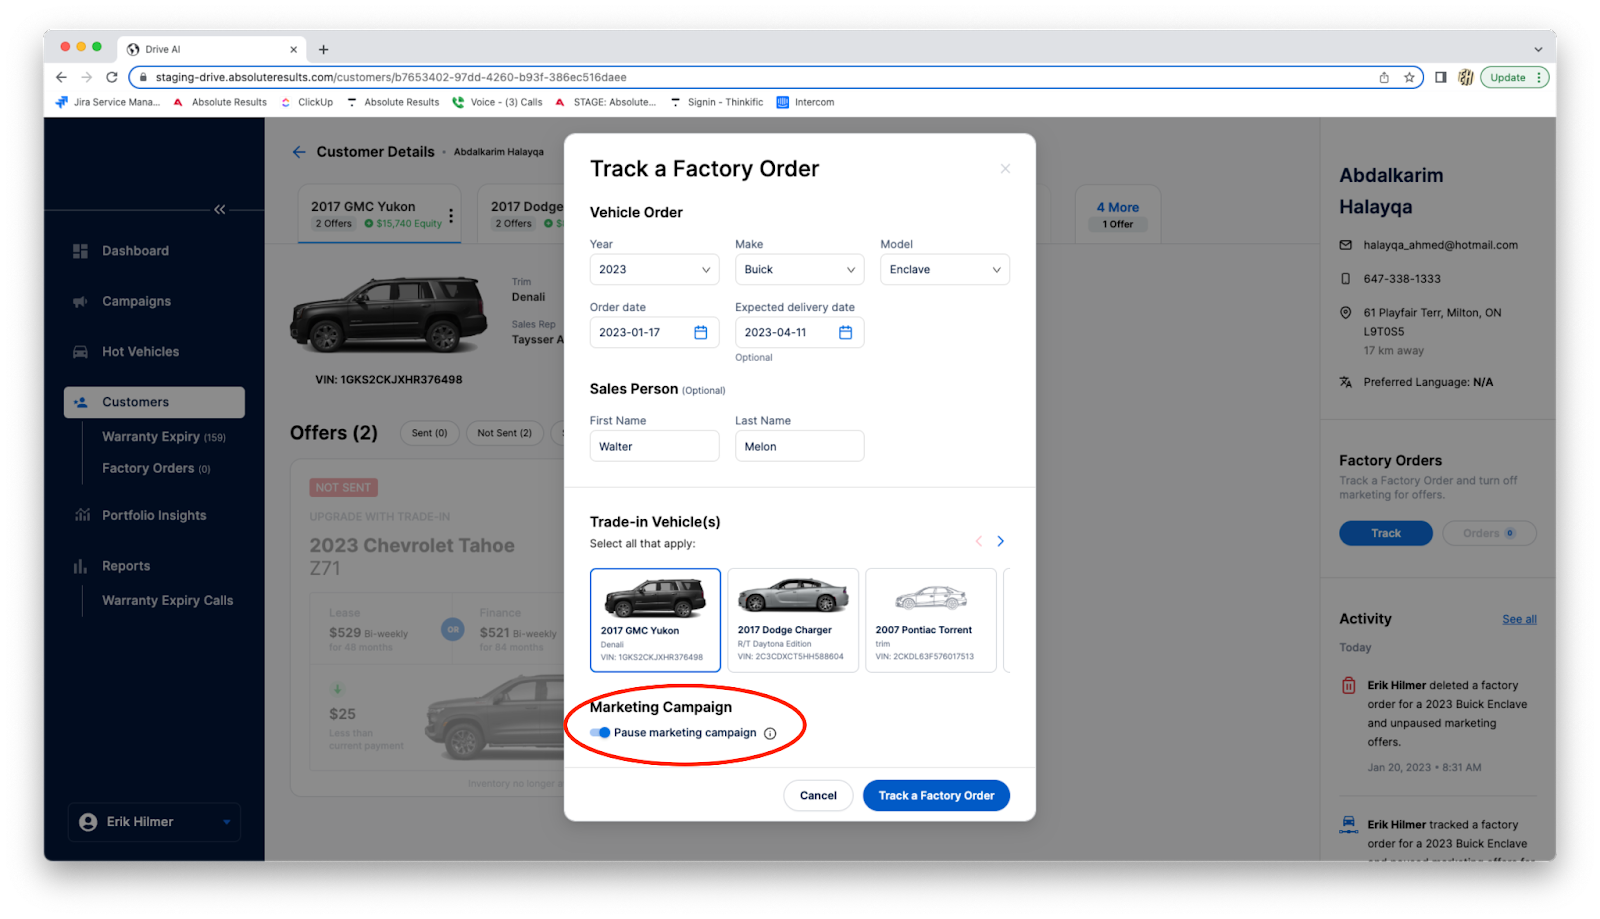Collapse the sidebar with double chevron icon
The image size is (1600, 919).
click(x=220, y=209)
